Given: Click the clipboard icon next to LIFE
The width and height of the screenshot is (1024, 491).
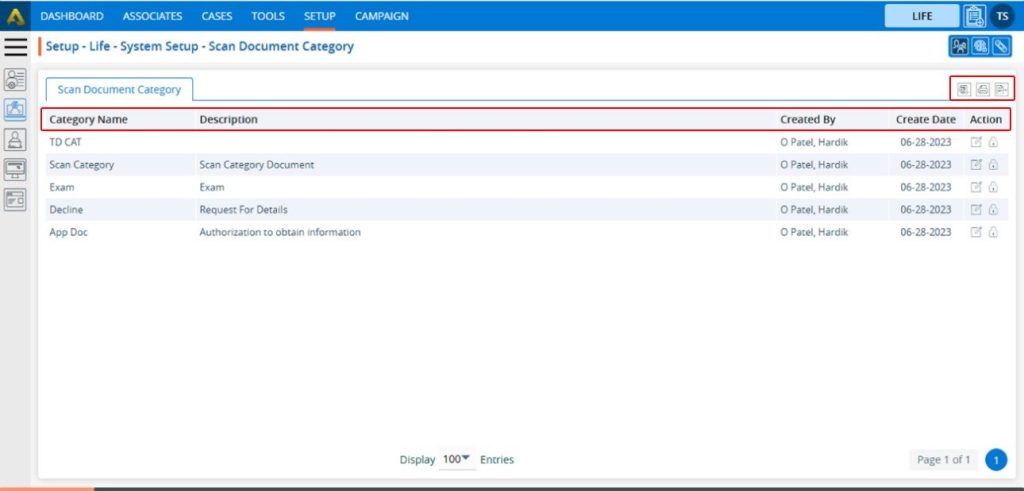Looking at the screenshot, I should click(x=974, y=16).
